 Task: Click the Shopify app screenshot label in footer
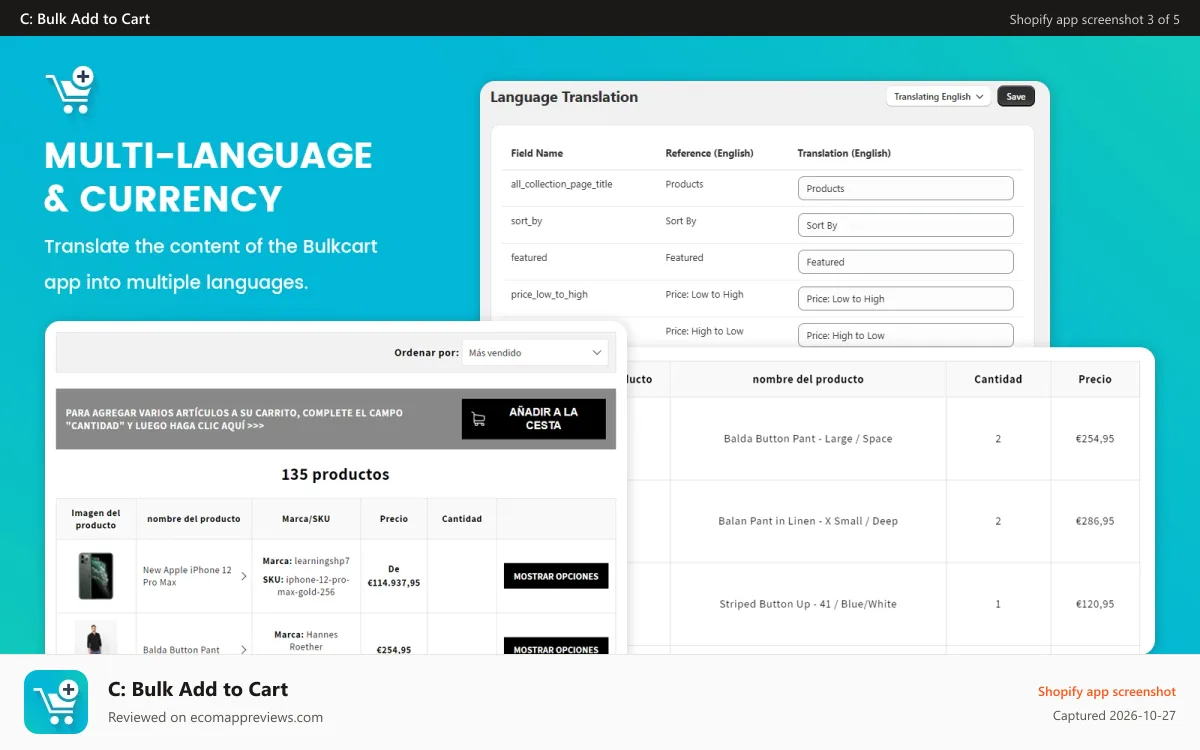[1107, 692]
